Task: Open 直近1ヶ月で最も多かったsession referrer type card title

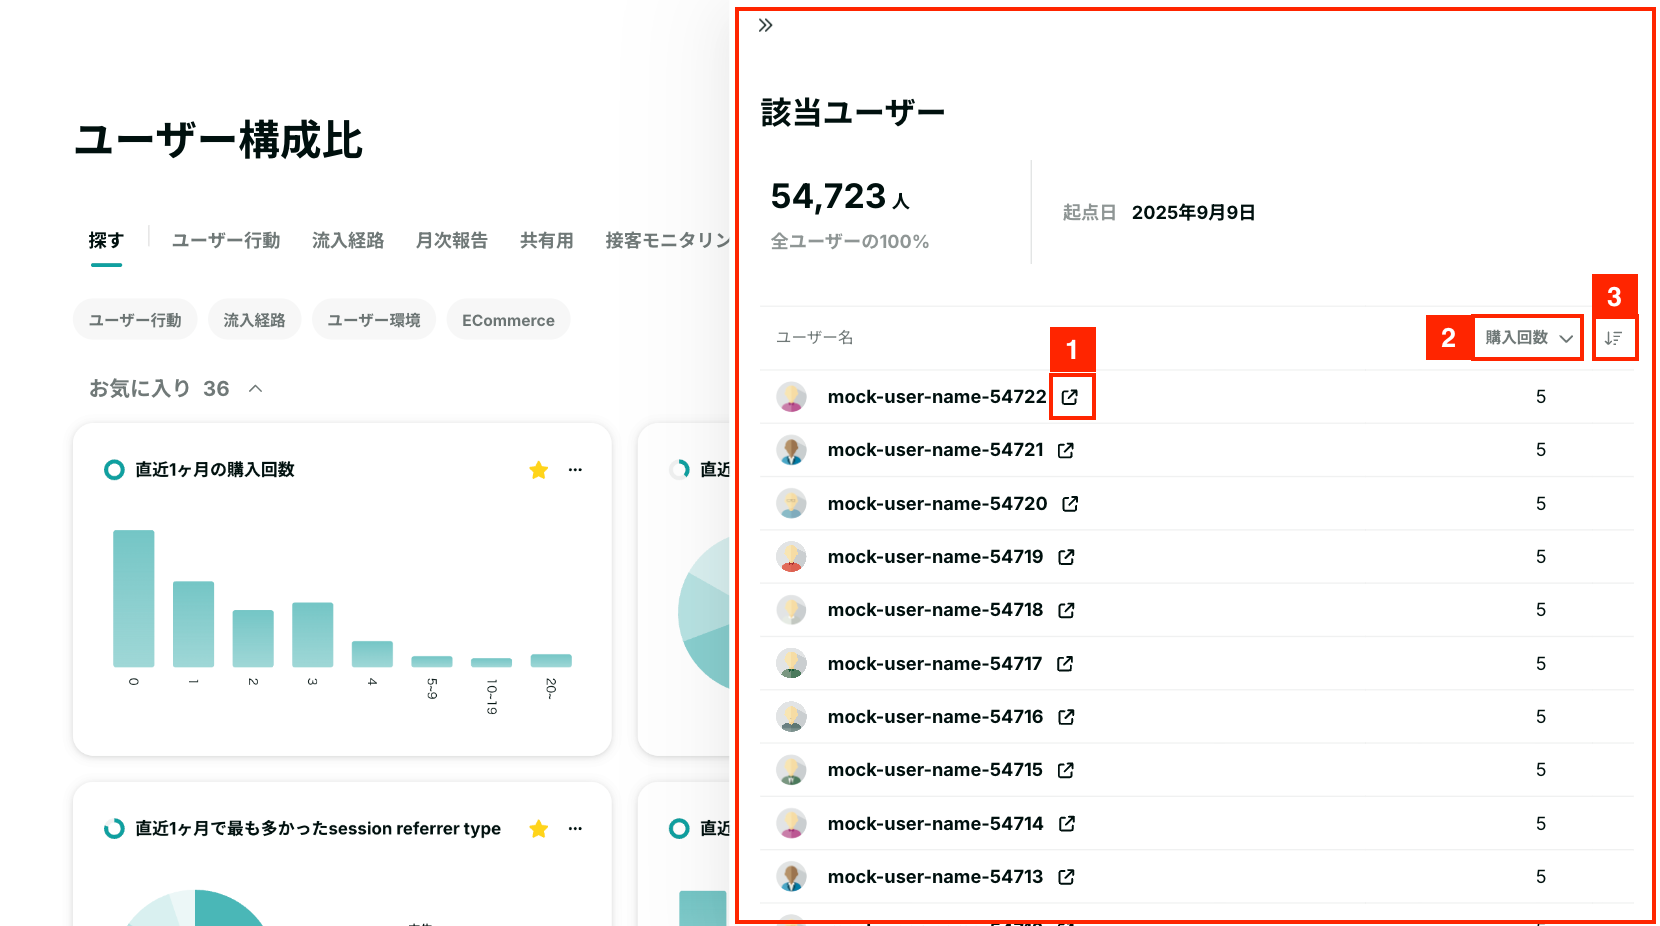Action: pyautogui.click(x=318, y=829)
